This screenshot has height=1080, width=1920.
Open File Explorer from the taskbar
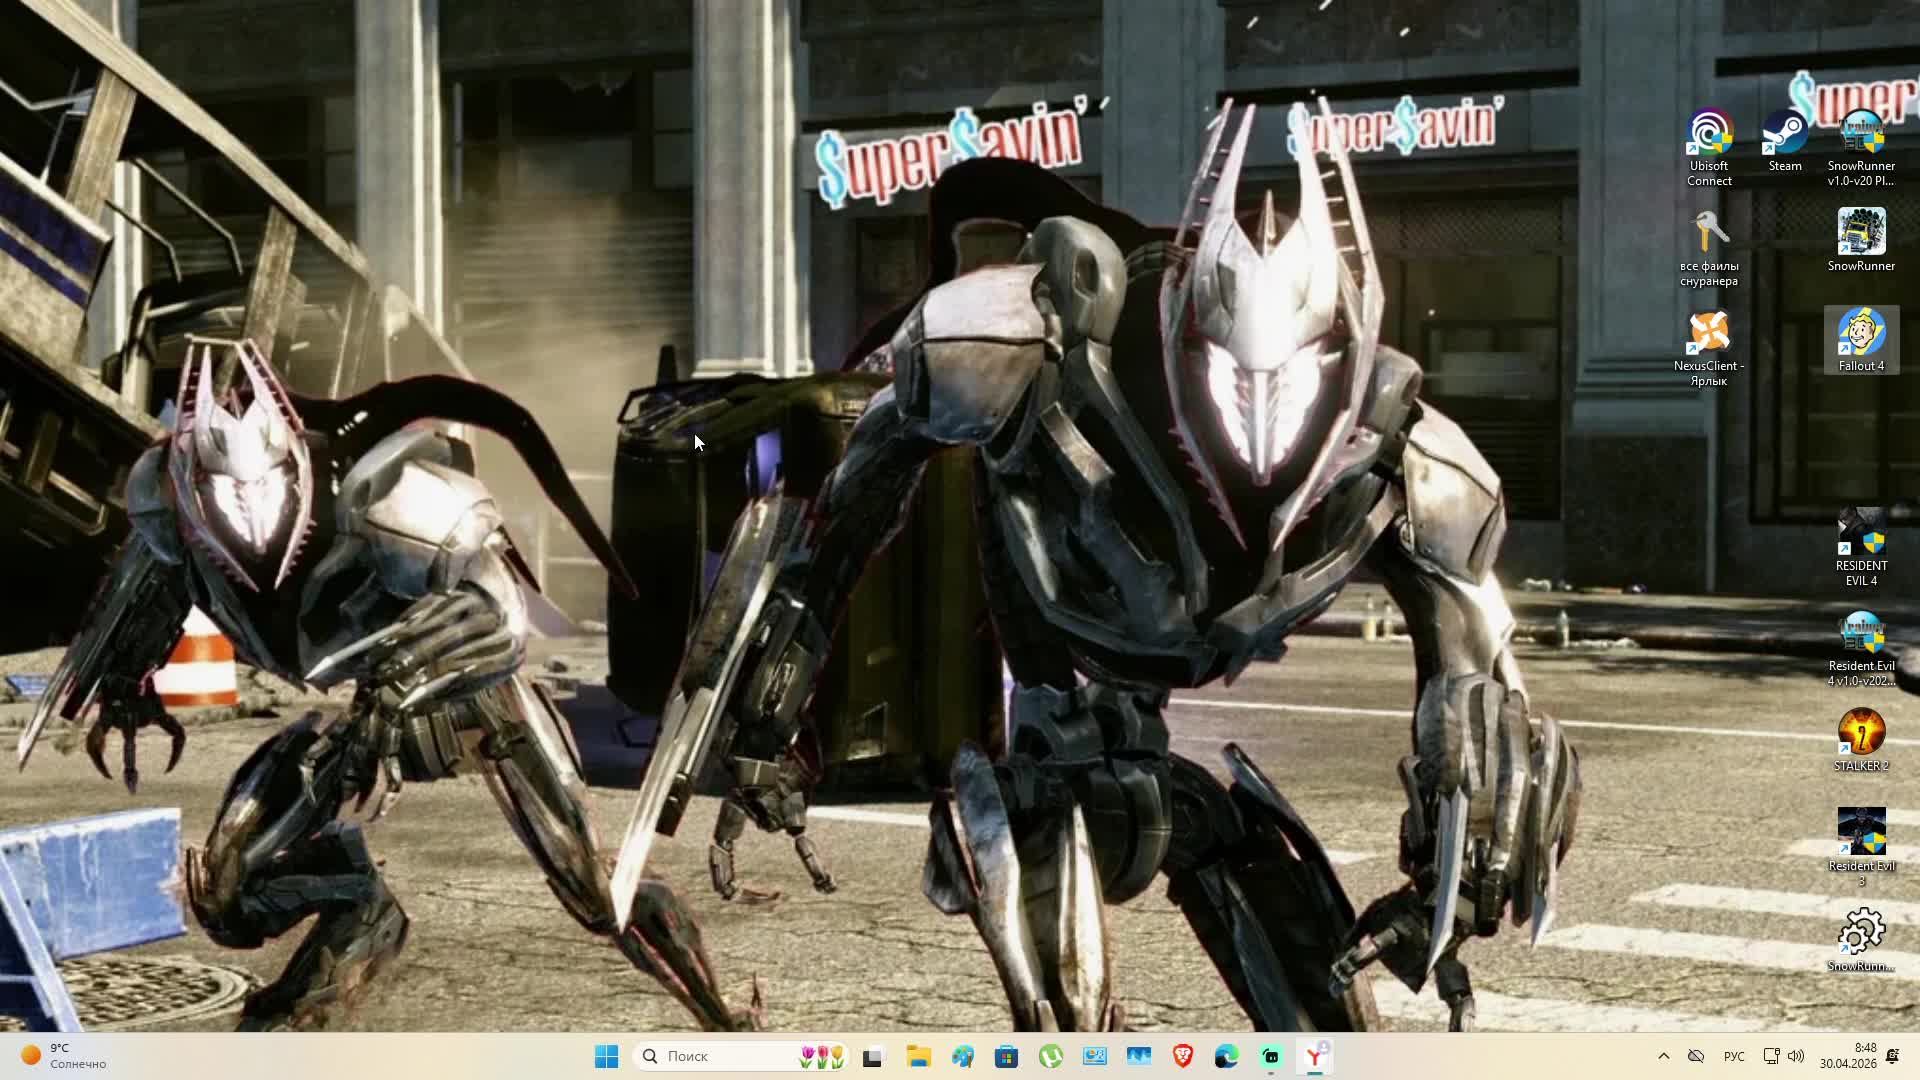point(918,1056)
